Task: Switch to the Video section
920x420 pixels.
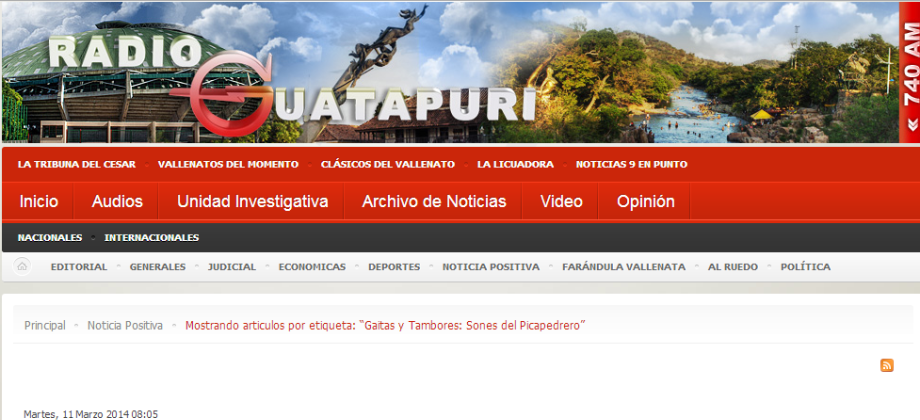Action: (561, 201)
